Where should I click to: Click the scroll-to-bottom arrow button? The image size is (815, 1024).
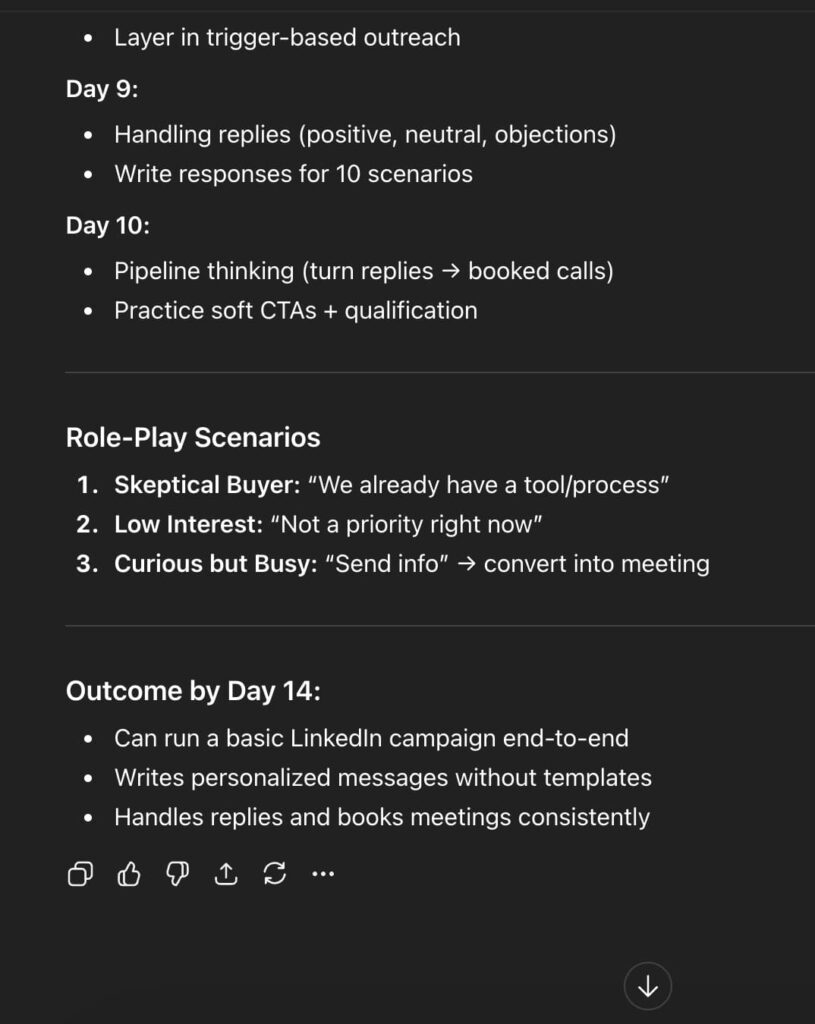[647, 985]
